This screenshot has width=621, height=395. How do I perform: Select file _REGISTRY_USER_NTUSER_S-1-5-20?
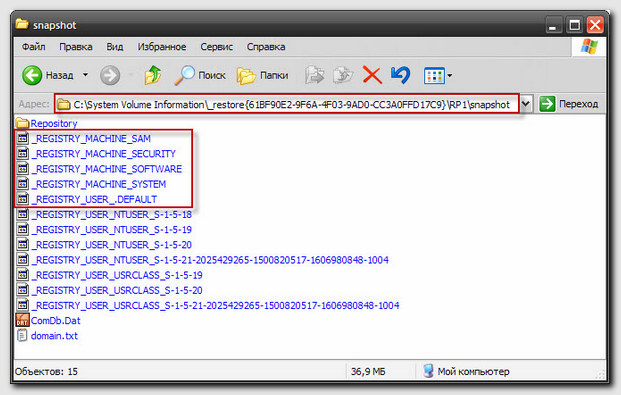click(x=112, y=245)
